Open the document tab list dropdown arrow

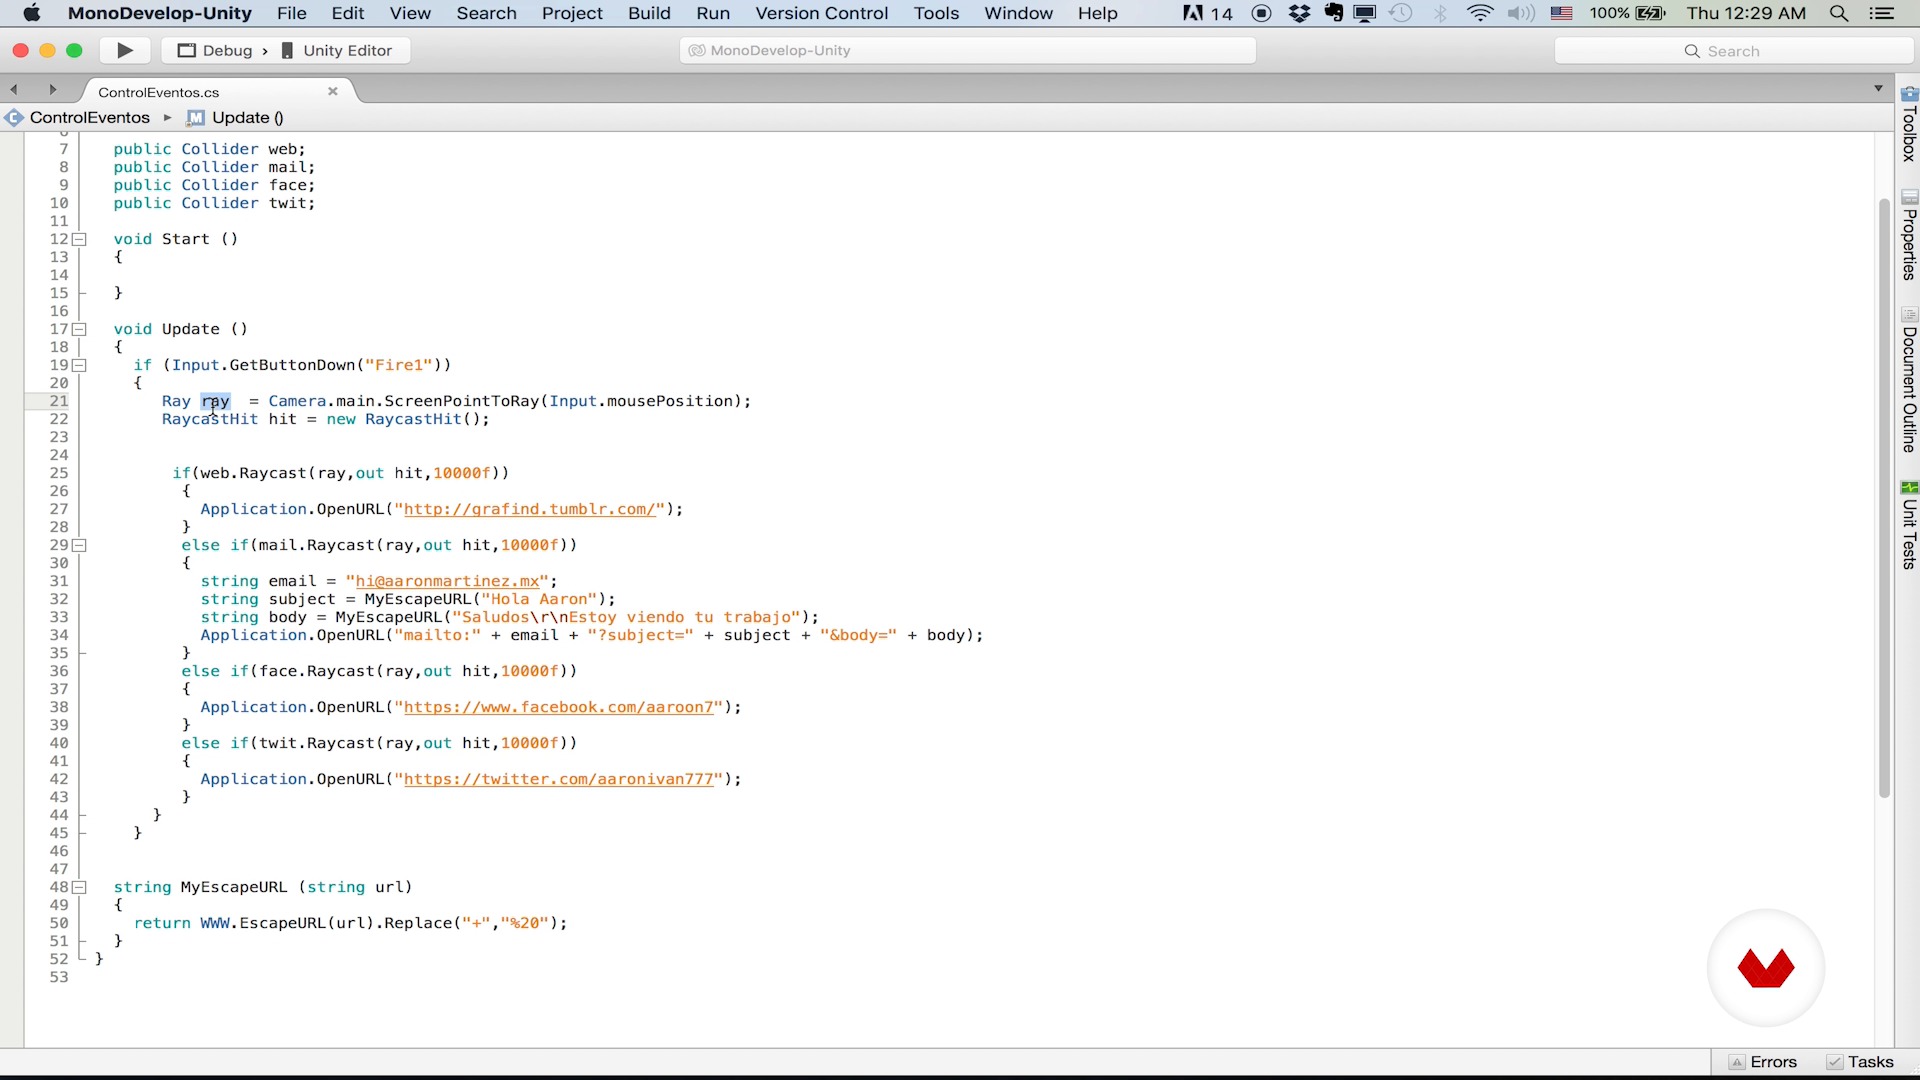pyautogui.click(x=1879, y=89)
